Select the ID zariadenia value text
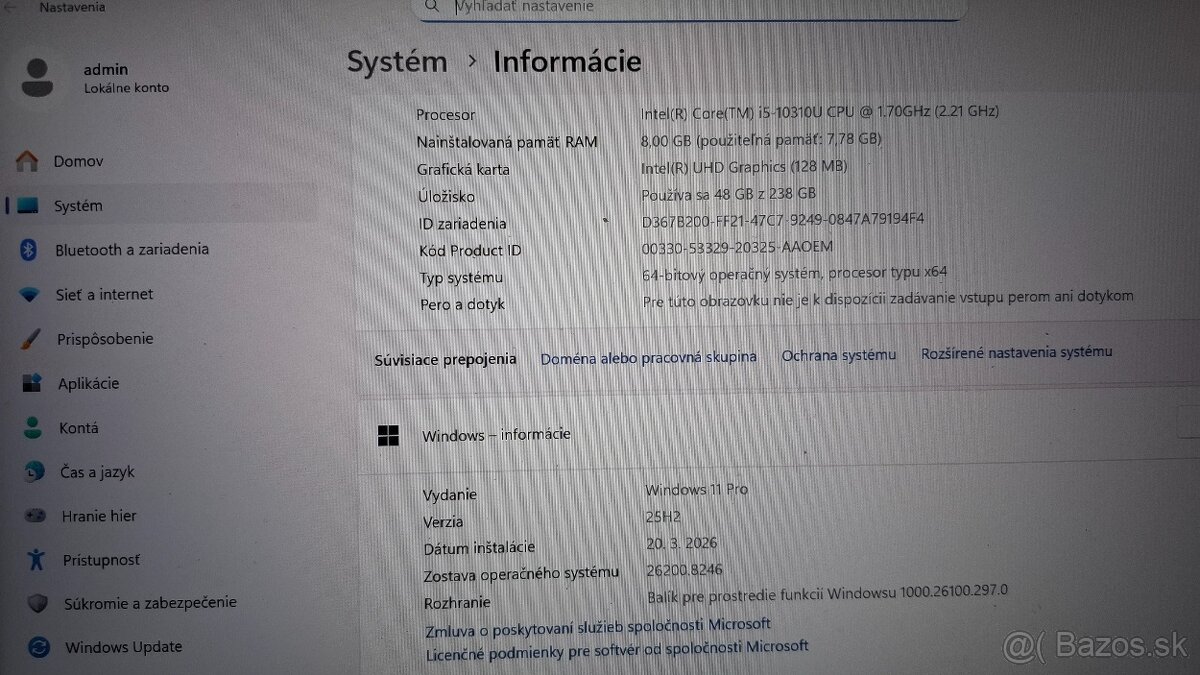The image size is (1200, 675). (782, 220)
